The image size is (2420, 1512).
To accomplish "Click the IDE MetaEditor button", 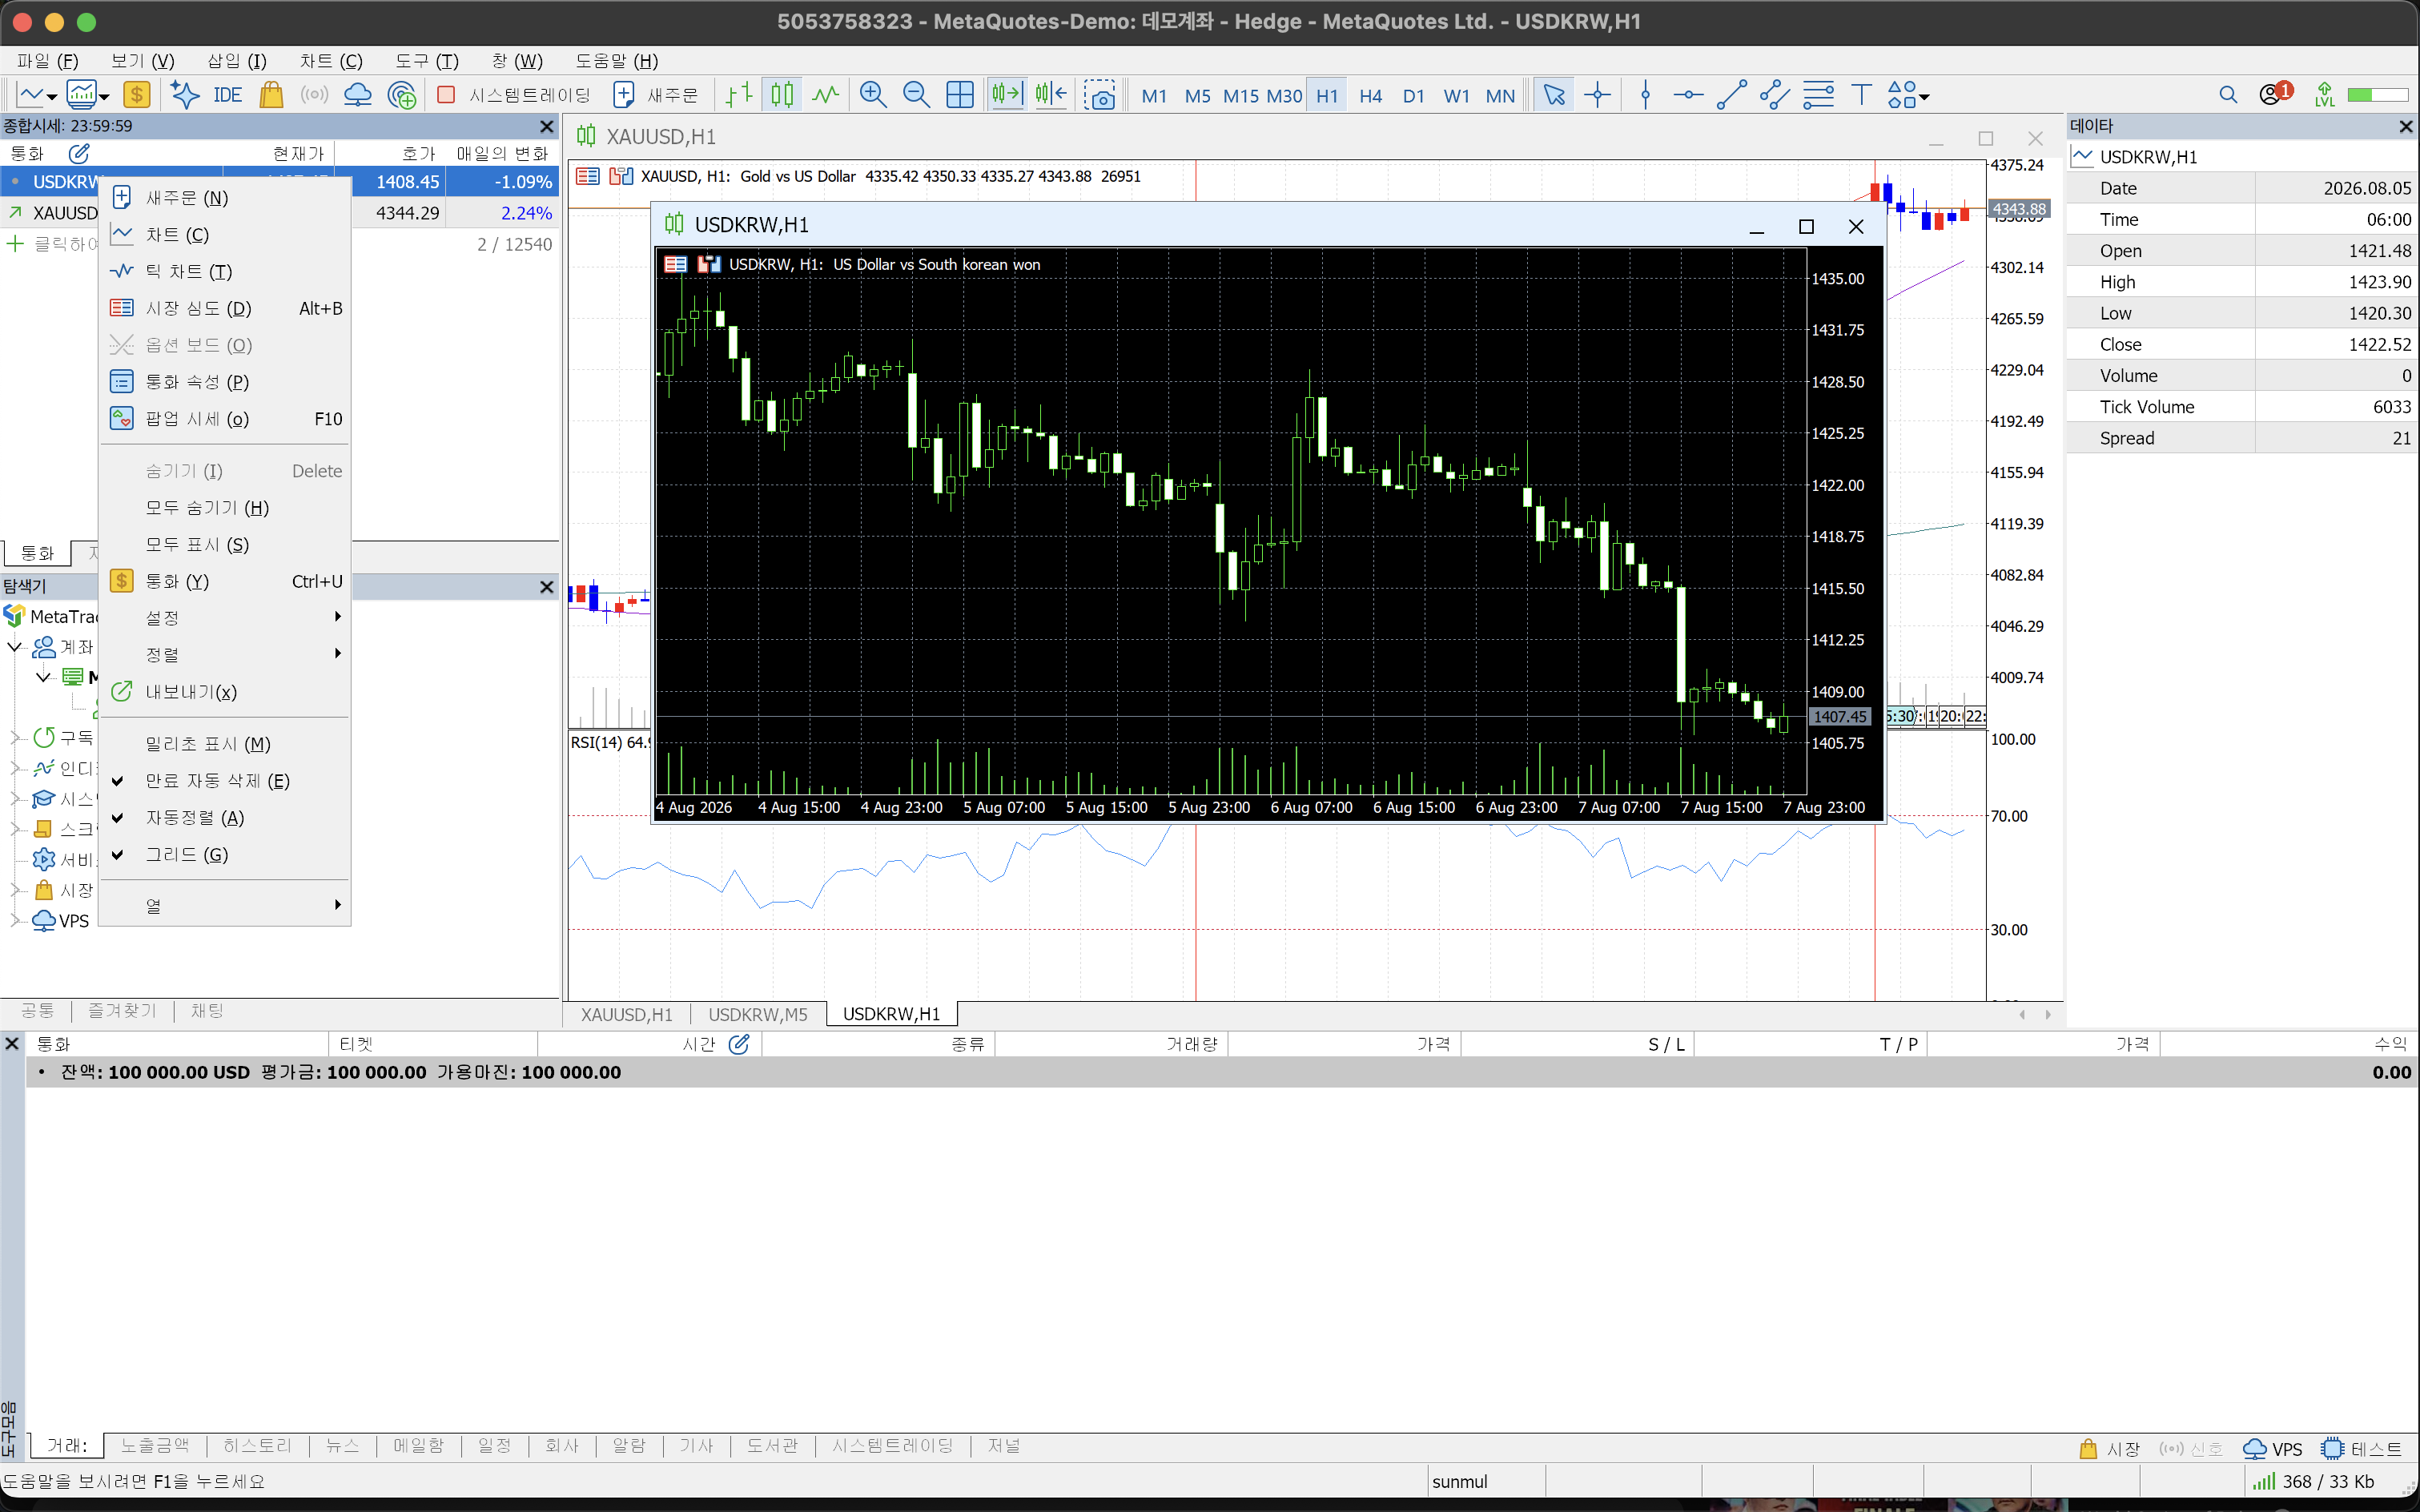I will click(x=227, y=95).
